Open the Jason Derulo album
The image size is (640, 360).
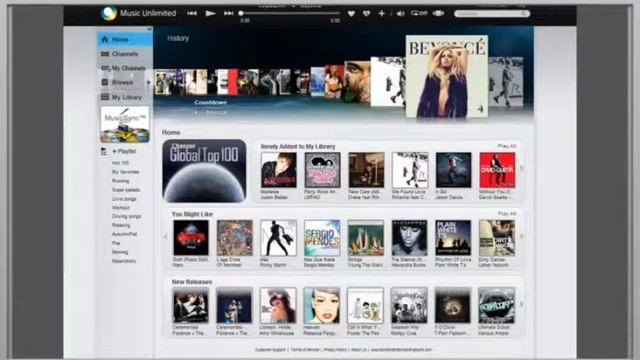(453, 170)
